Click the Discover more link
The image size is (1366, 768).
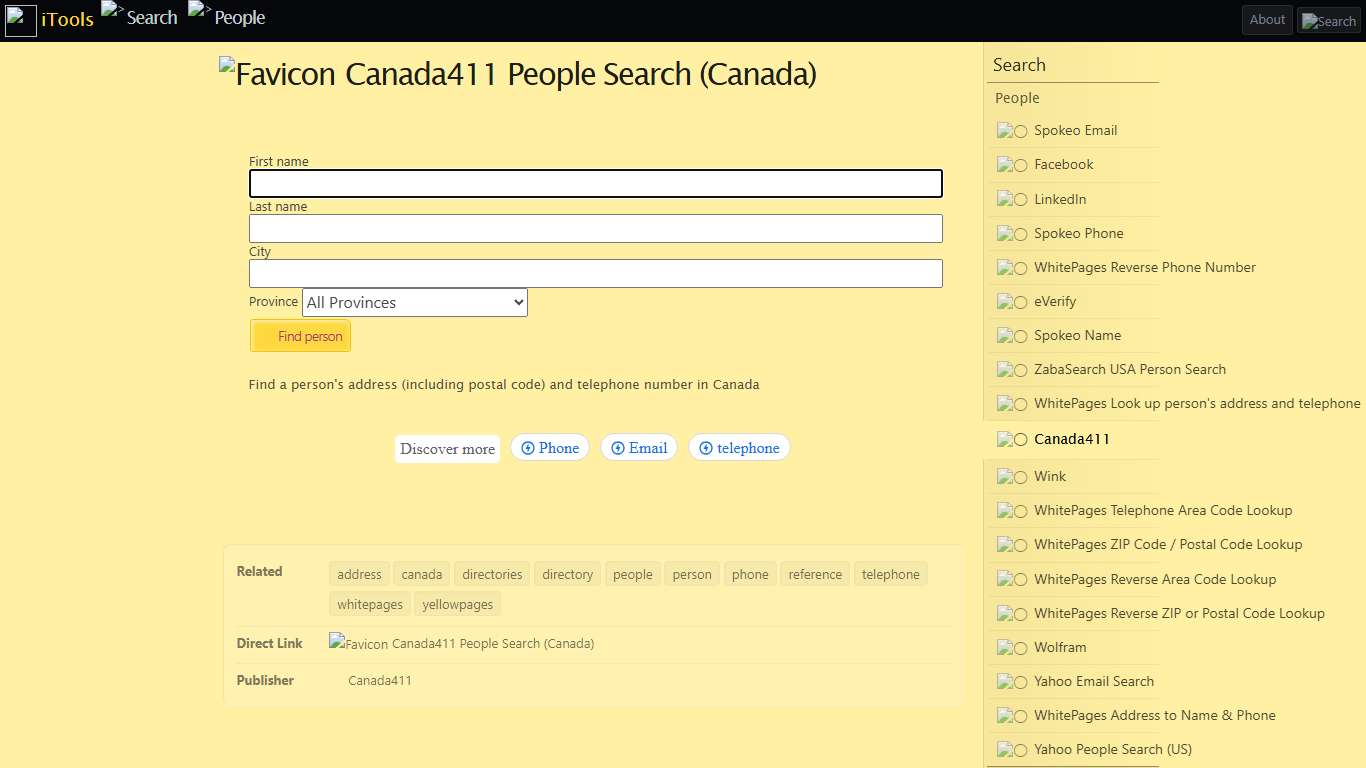(x=447, y=448)
